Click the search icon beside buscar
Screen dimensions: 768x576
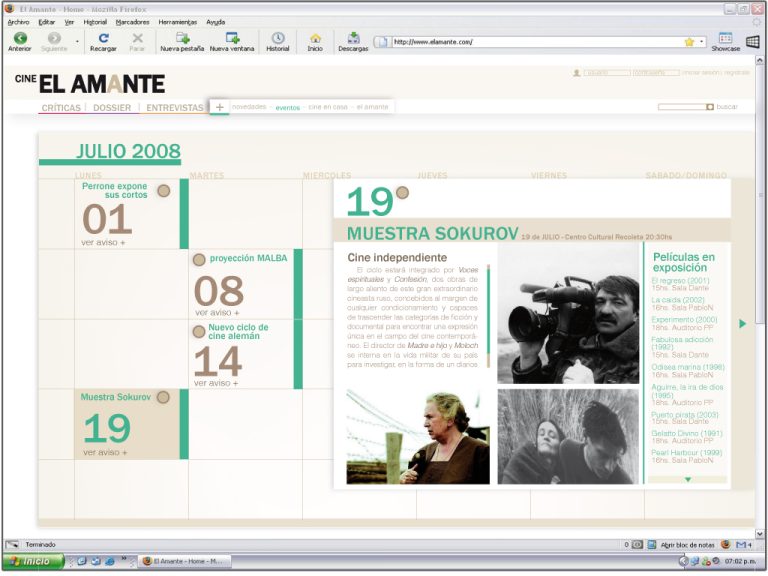coord(710,107)
